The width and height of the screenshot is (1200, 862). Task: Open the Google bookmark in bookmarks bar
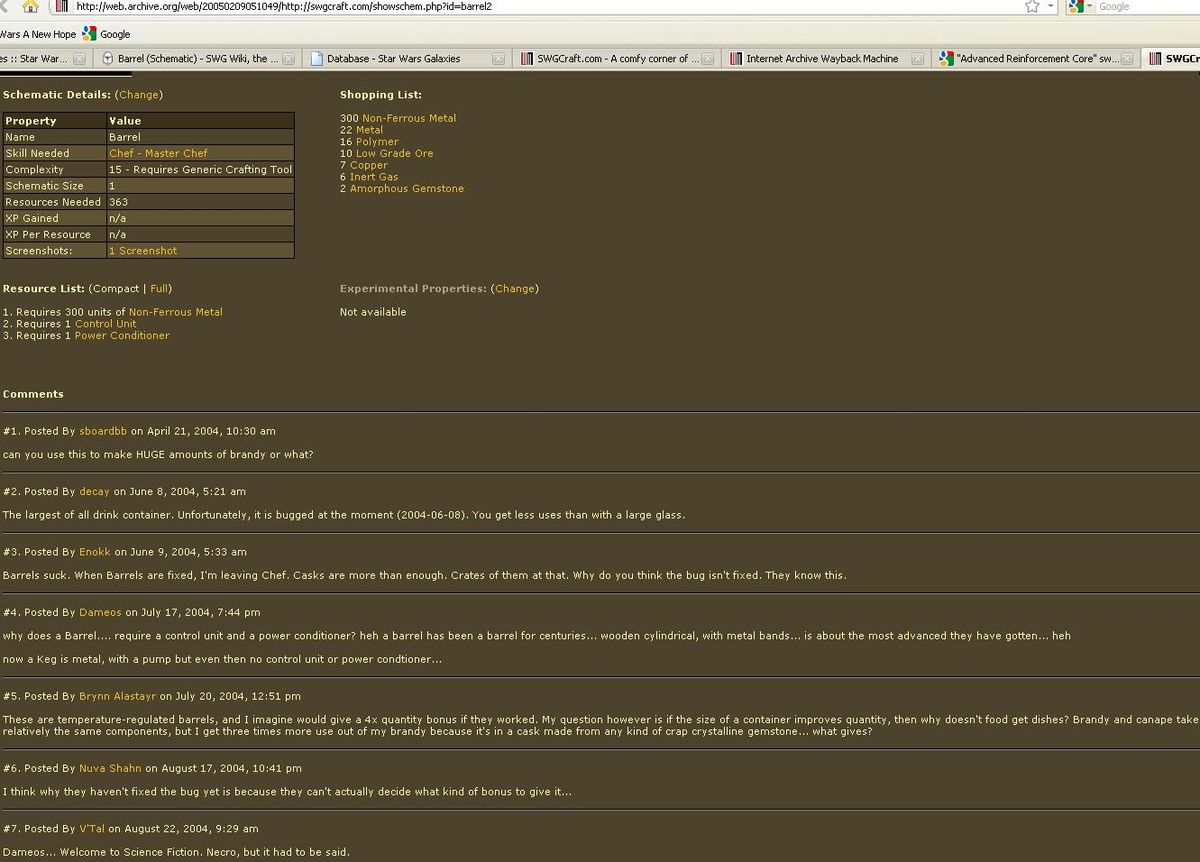click(x=106, y=34)
